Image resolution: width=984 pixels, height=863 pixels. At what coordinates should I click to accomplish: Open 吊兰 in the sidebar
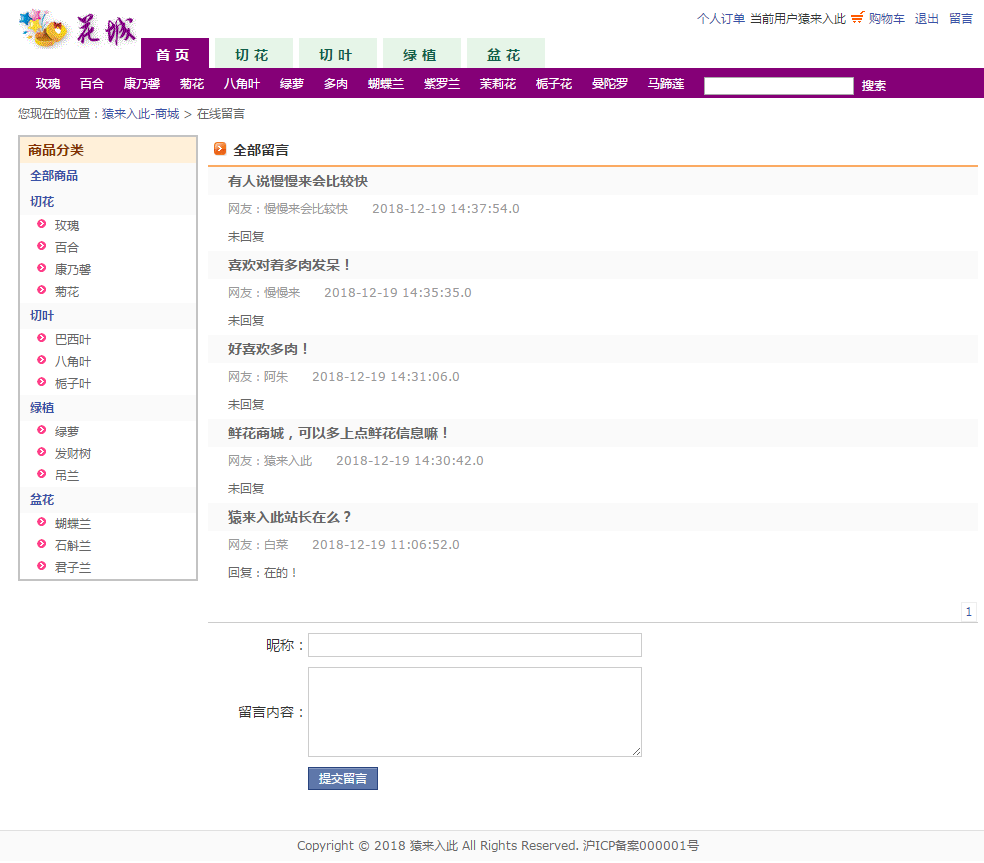67,476
